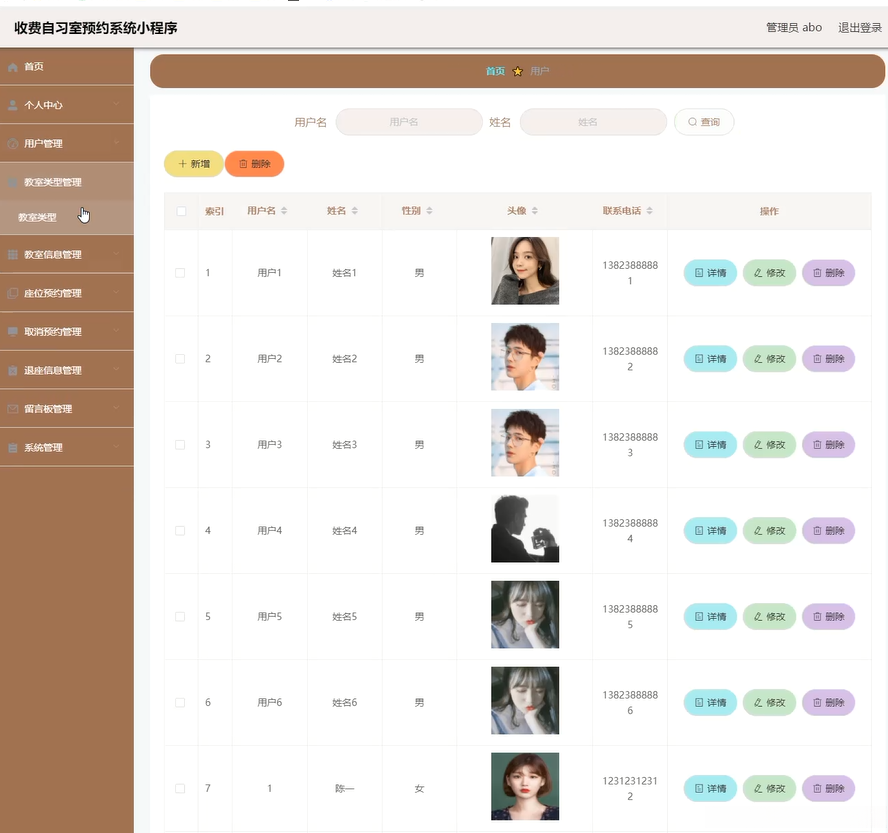The height and width of the screenshot is (833, 888).
Task: Expand the 退座信息管理 menu chevron
Action: pyautogui.click(x=116, y=369)
